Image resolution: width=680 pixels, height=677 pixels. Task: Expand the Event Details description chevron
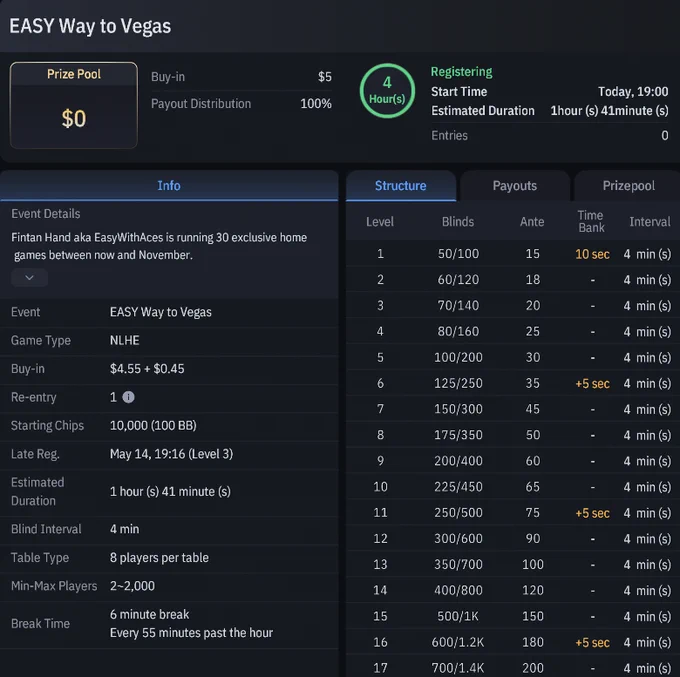(29, 278)
